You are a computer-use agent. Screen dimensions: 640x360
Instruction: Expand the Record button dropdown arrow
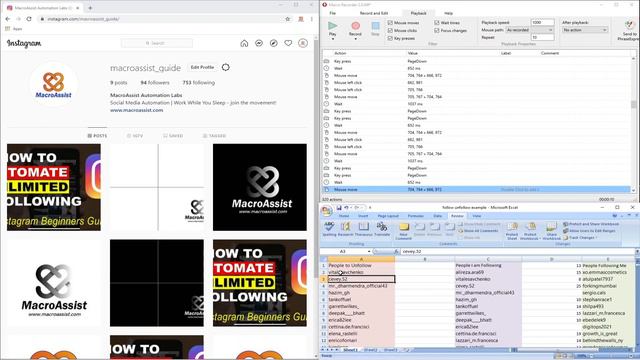click(355, 39)
